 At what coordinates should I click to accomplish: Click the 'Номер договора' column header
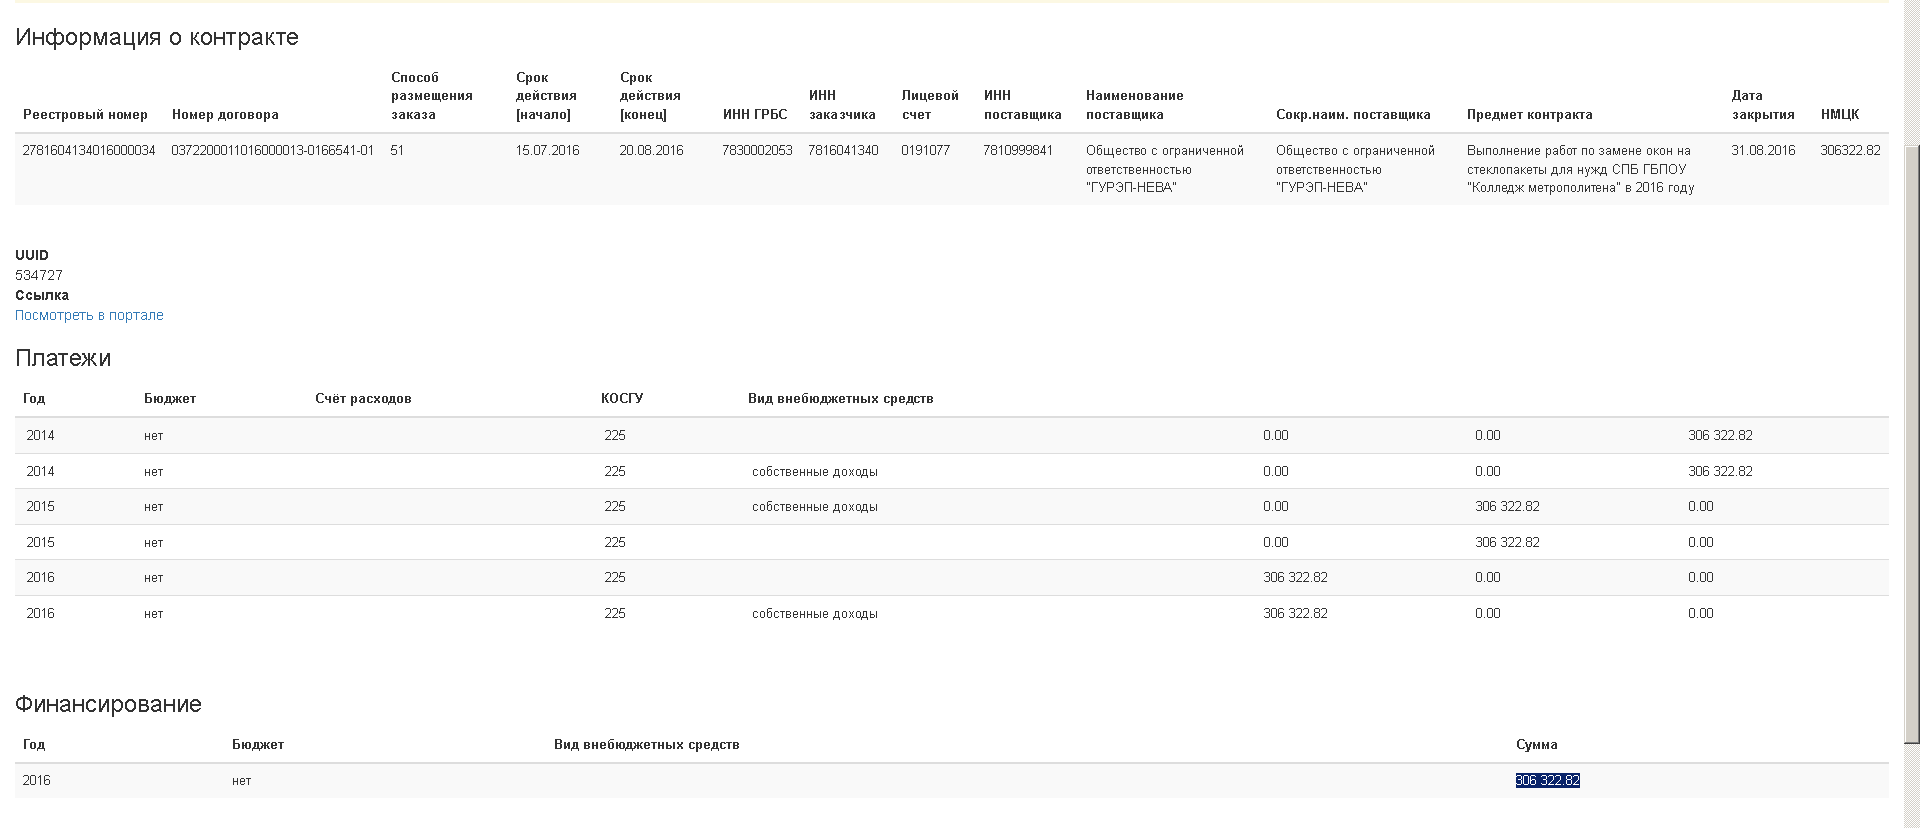coord(225,115)
